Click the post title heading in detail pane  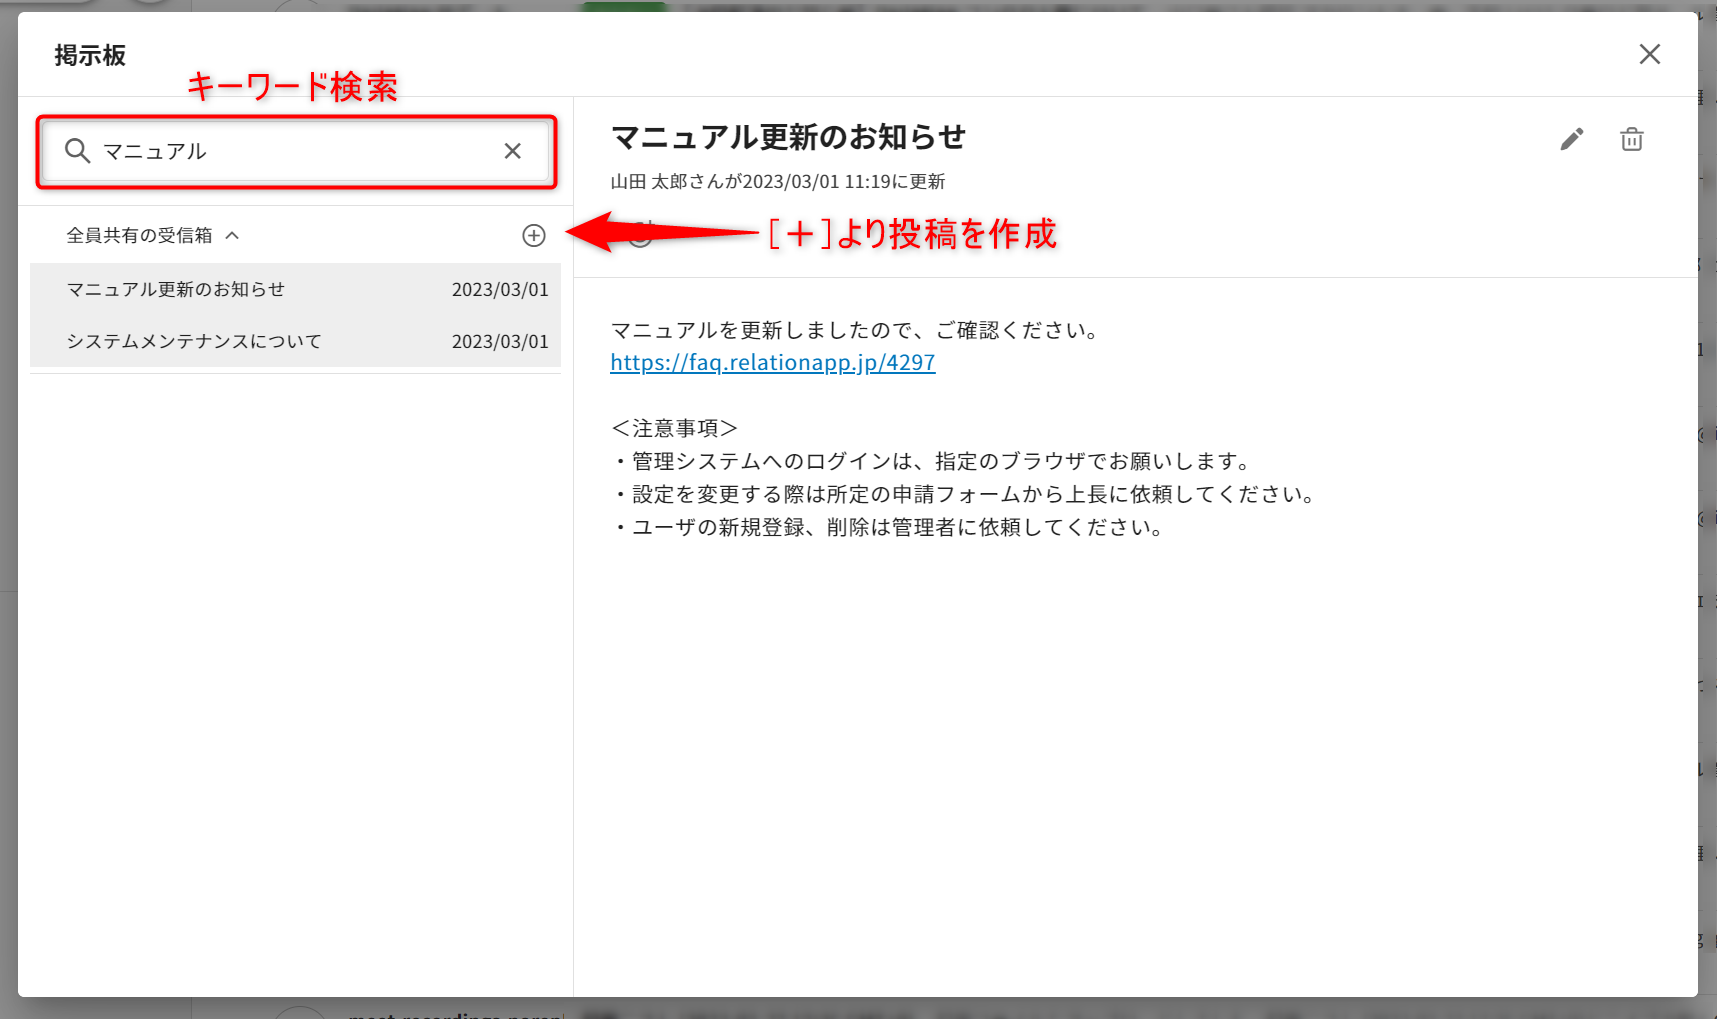coord(788,137)
